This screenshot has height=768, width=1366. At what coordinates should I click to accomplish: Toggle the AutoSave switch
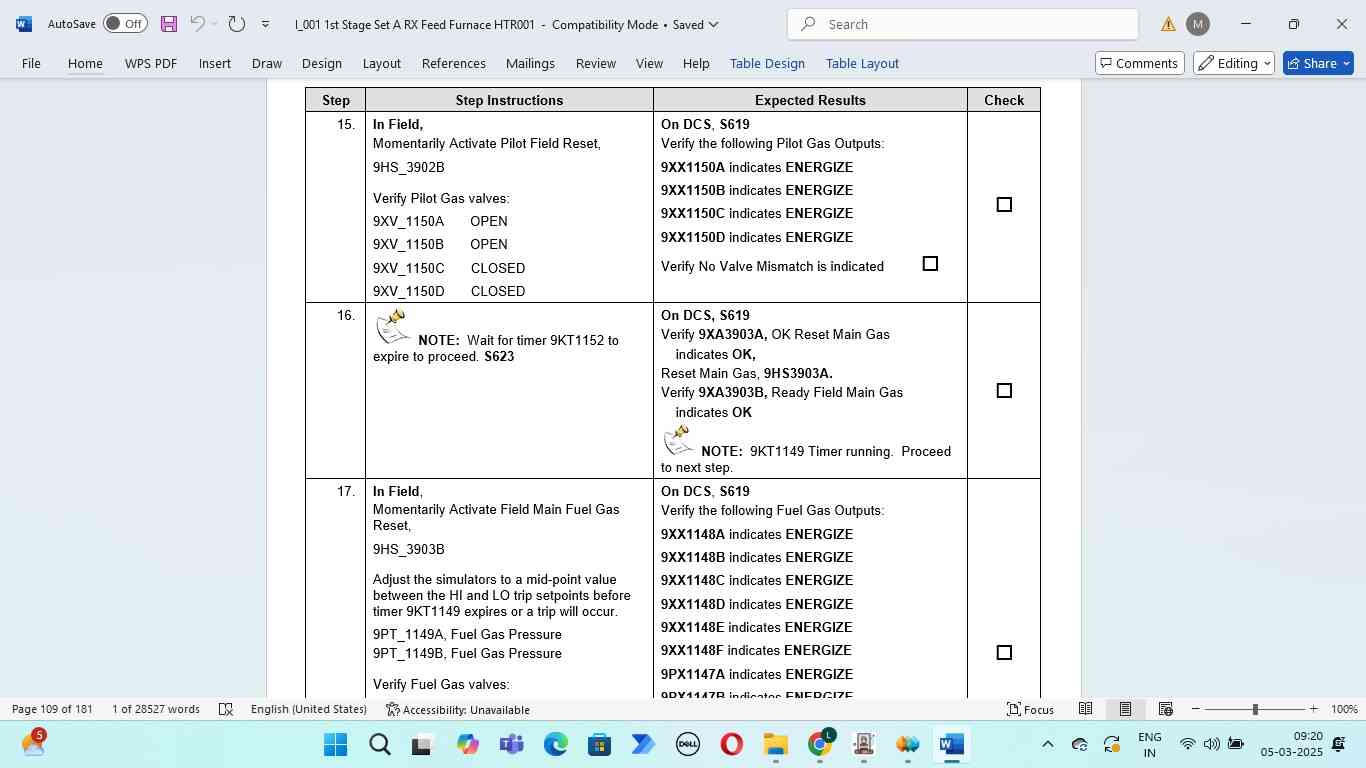point(125,24)
